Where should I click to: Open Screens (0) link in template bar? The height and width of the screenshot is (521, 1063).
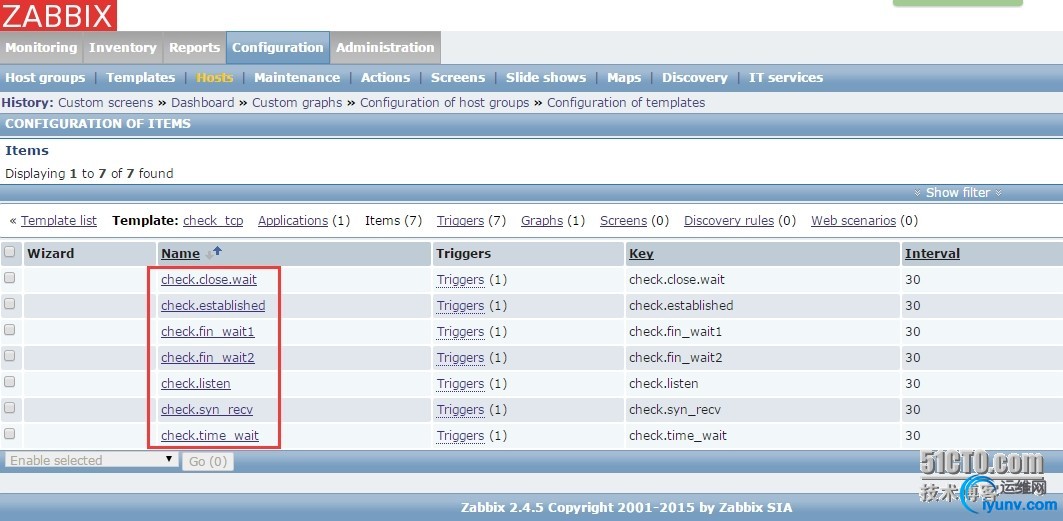[x=624, y=220]
